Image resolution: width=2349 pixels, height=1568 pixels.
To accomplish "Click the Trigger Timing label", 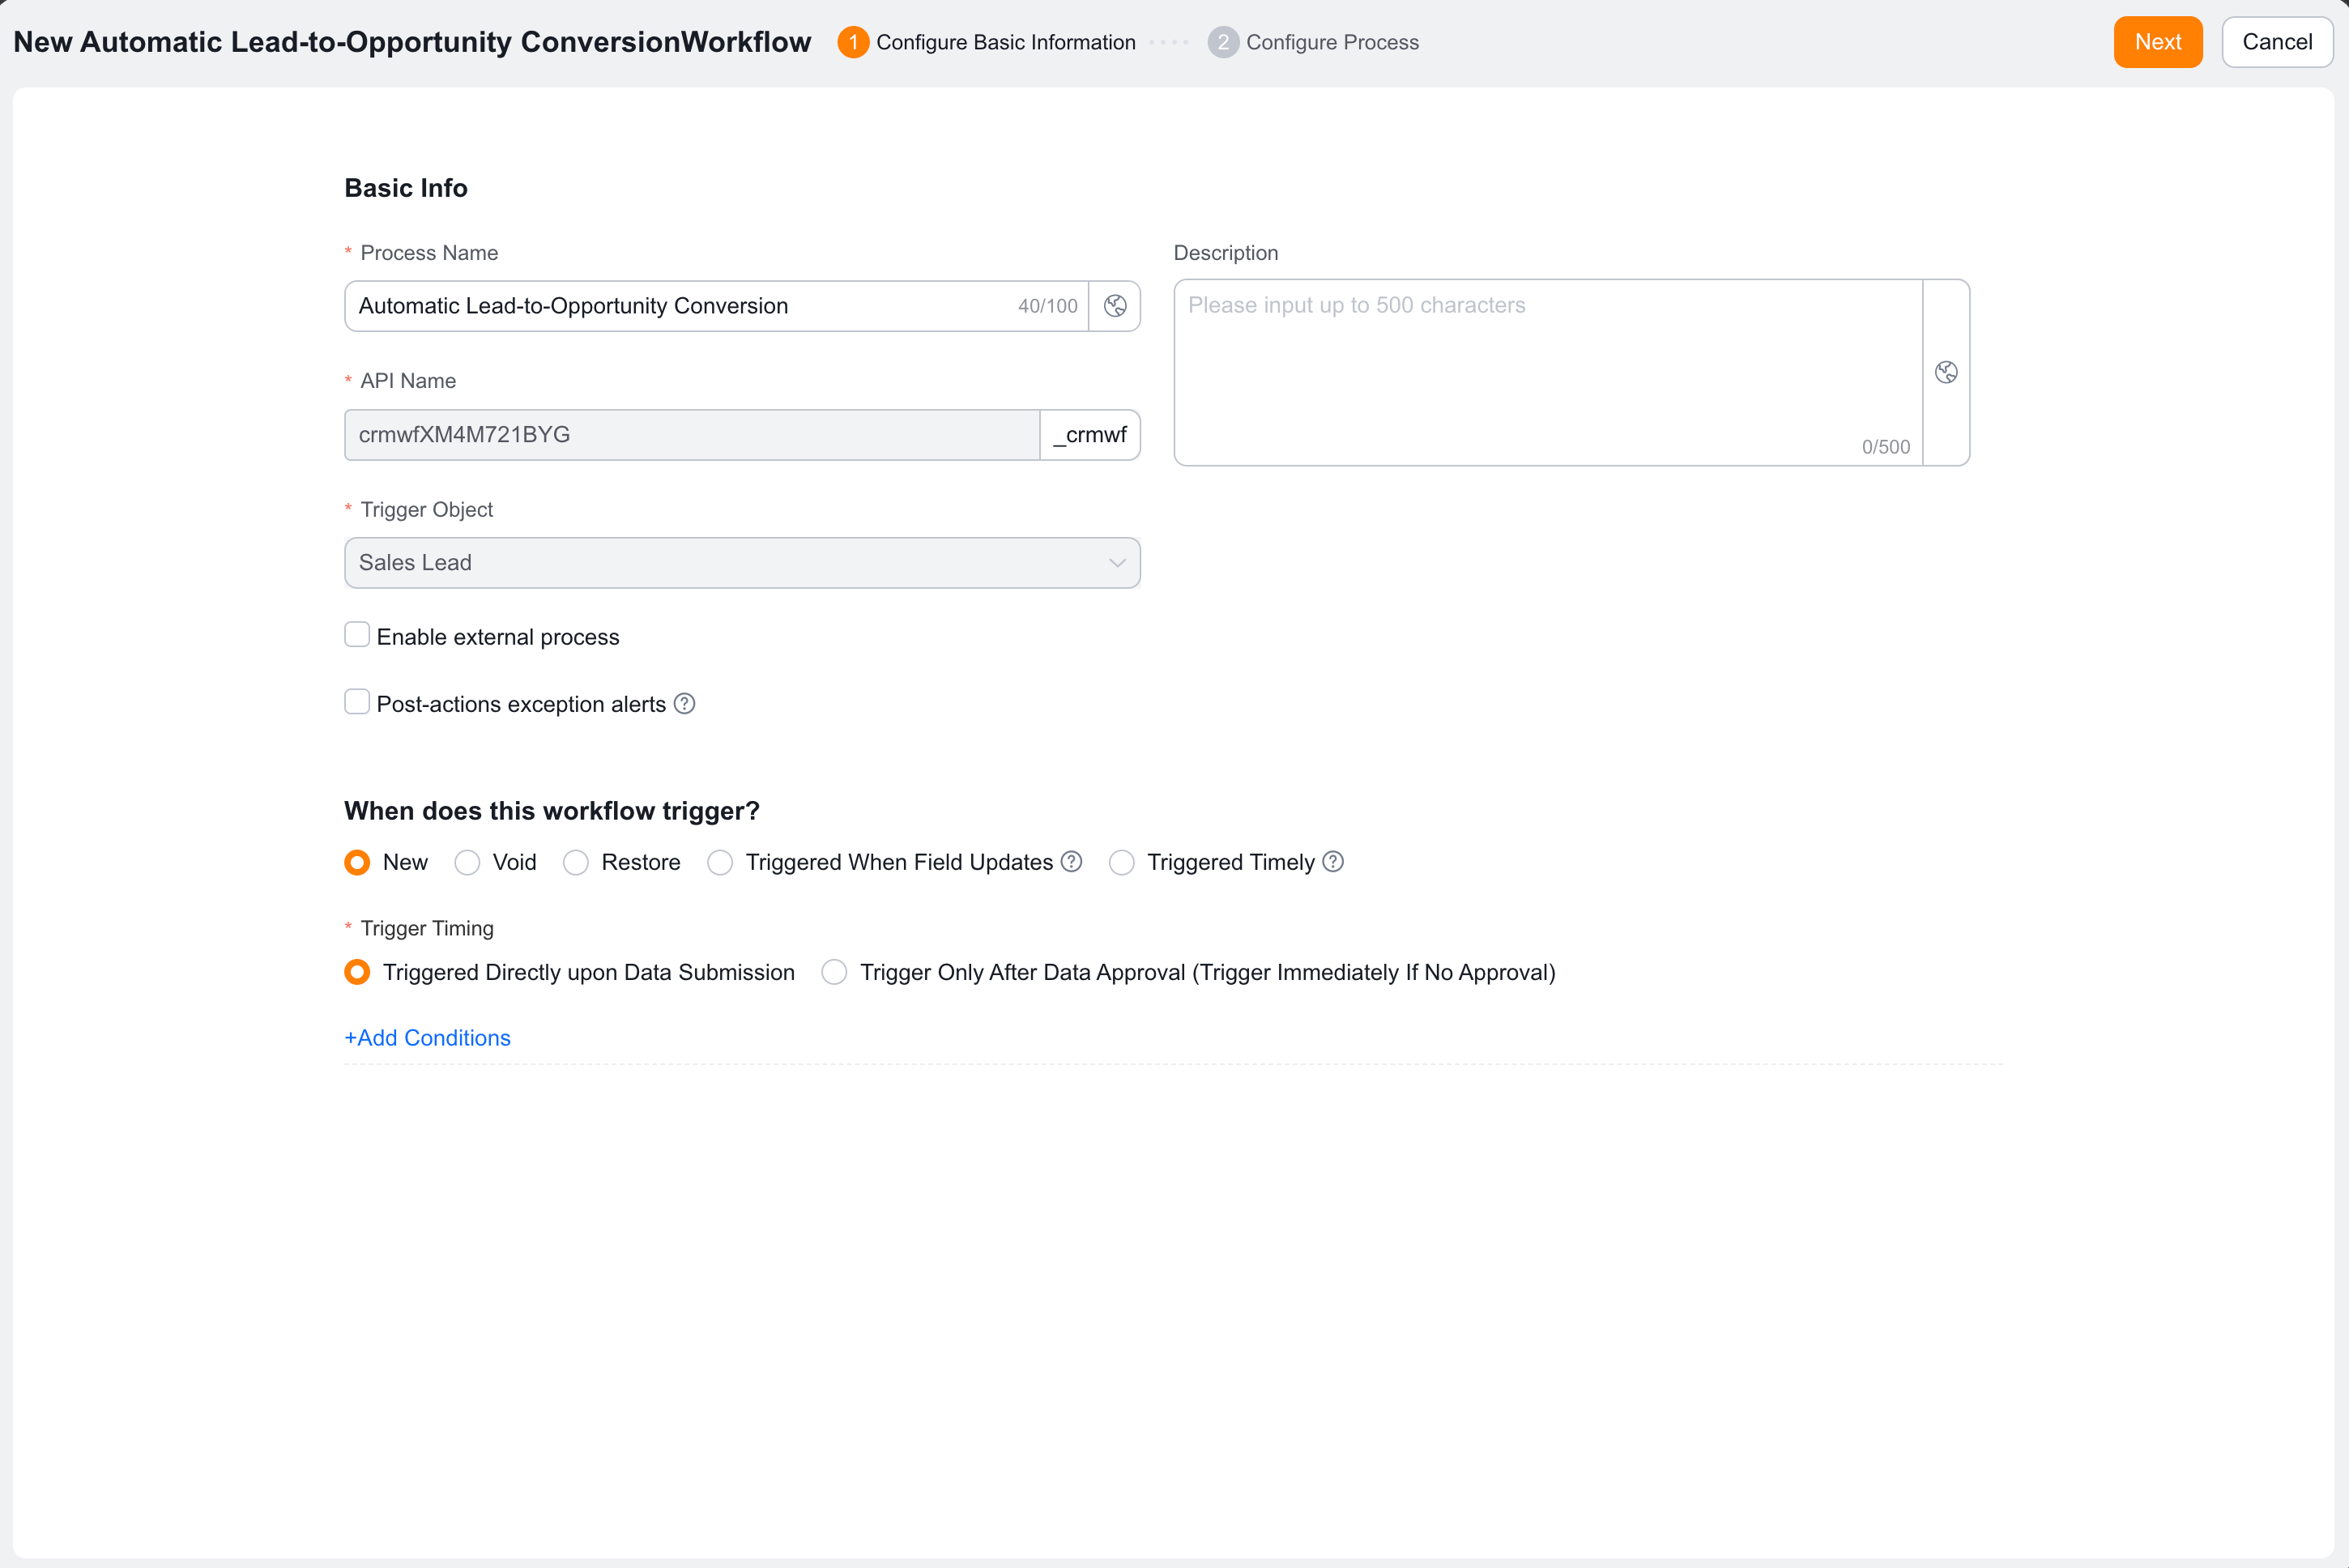I will (427, 928).
